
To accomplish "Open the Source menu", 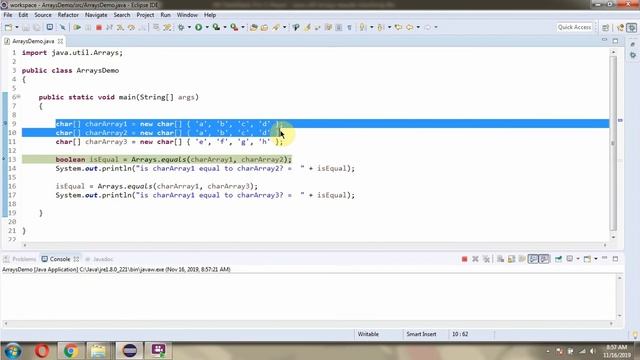I will (43, 15).
